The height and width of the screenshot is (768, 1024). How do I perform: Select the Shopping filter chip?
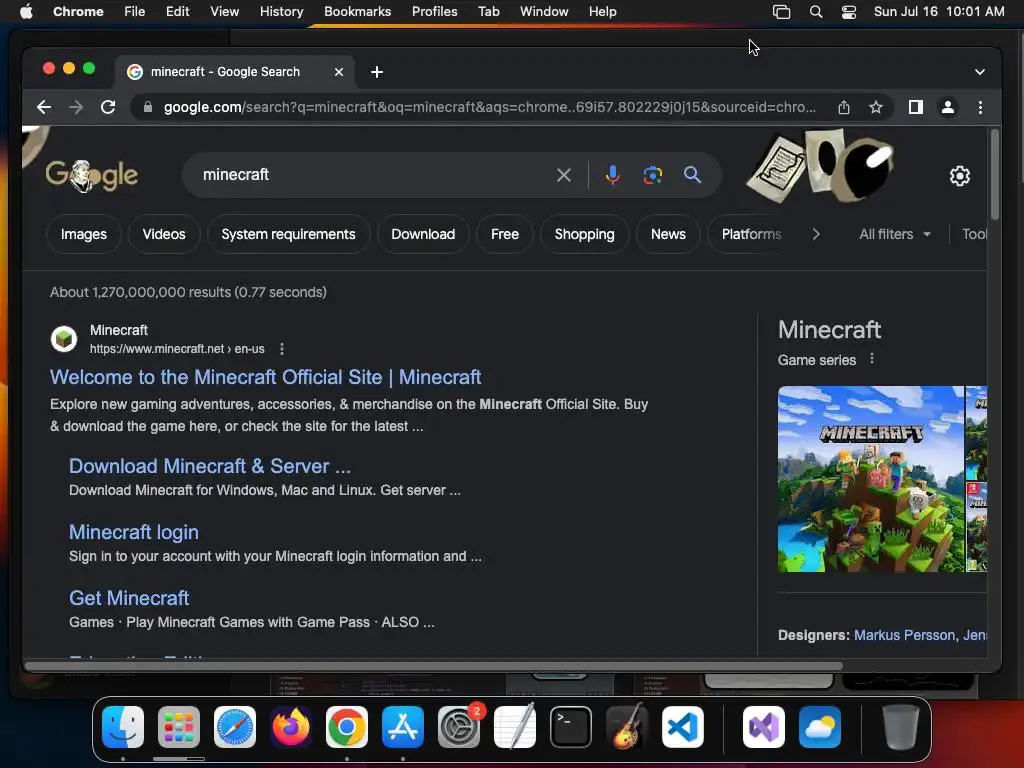tap(584, 234)
